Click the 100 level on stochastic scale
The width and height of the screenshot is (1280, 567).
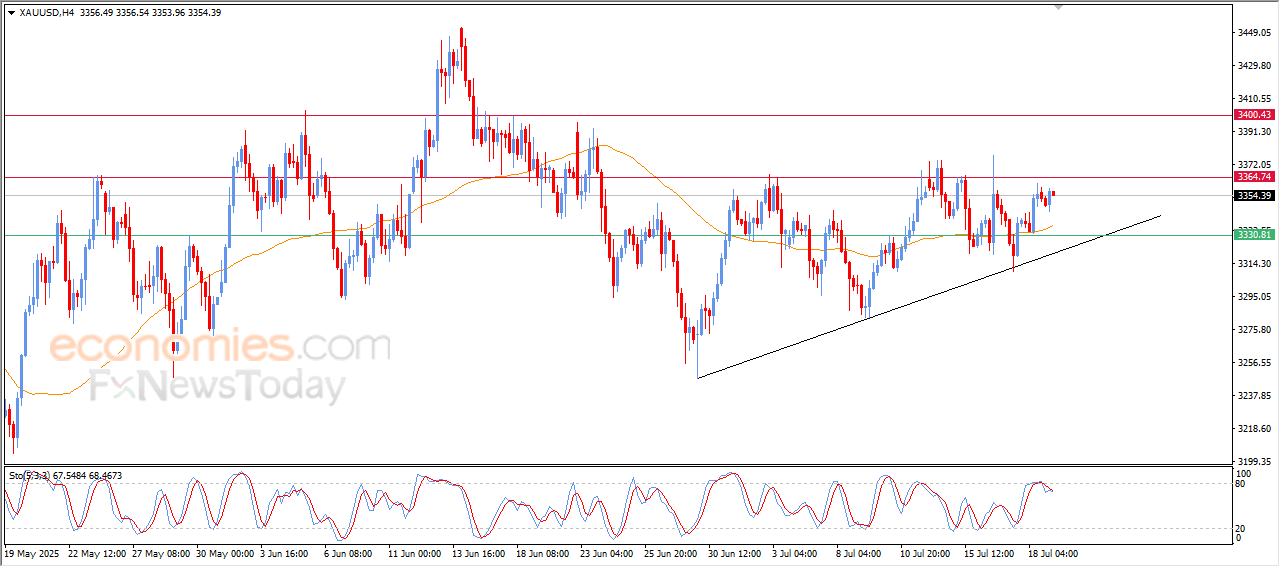pos(1244,473)
